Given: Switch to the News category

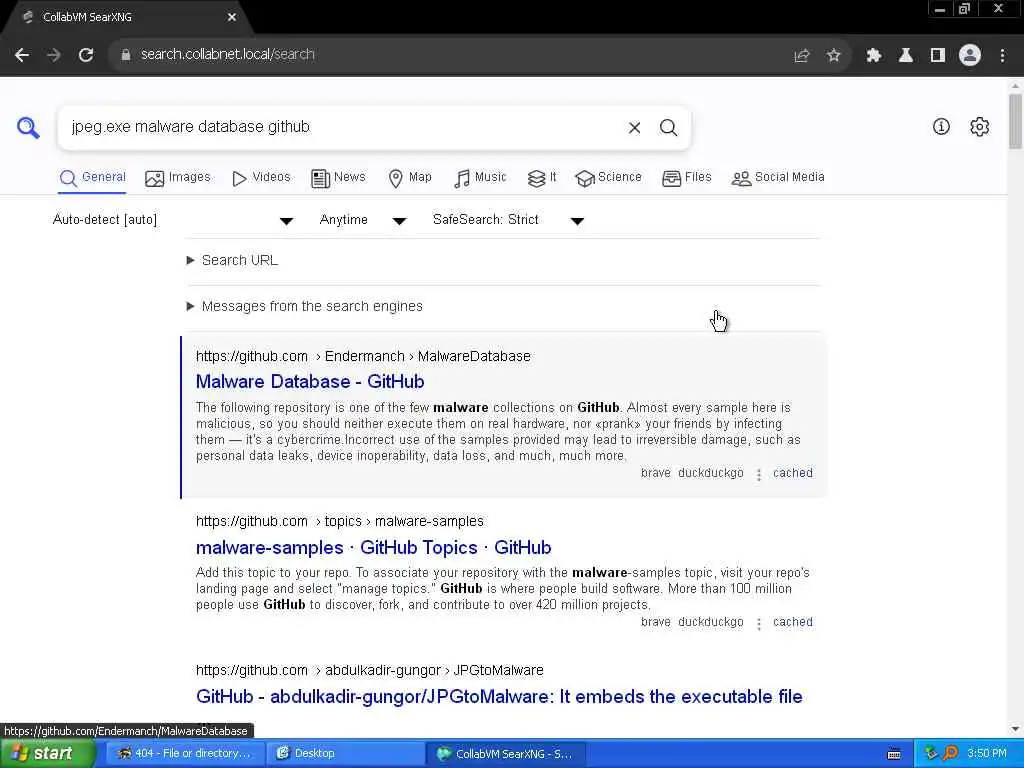Looking at the screenshot, I should point(338,178).
